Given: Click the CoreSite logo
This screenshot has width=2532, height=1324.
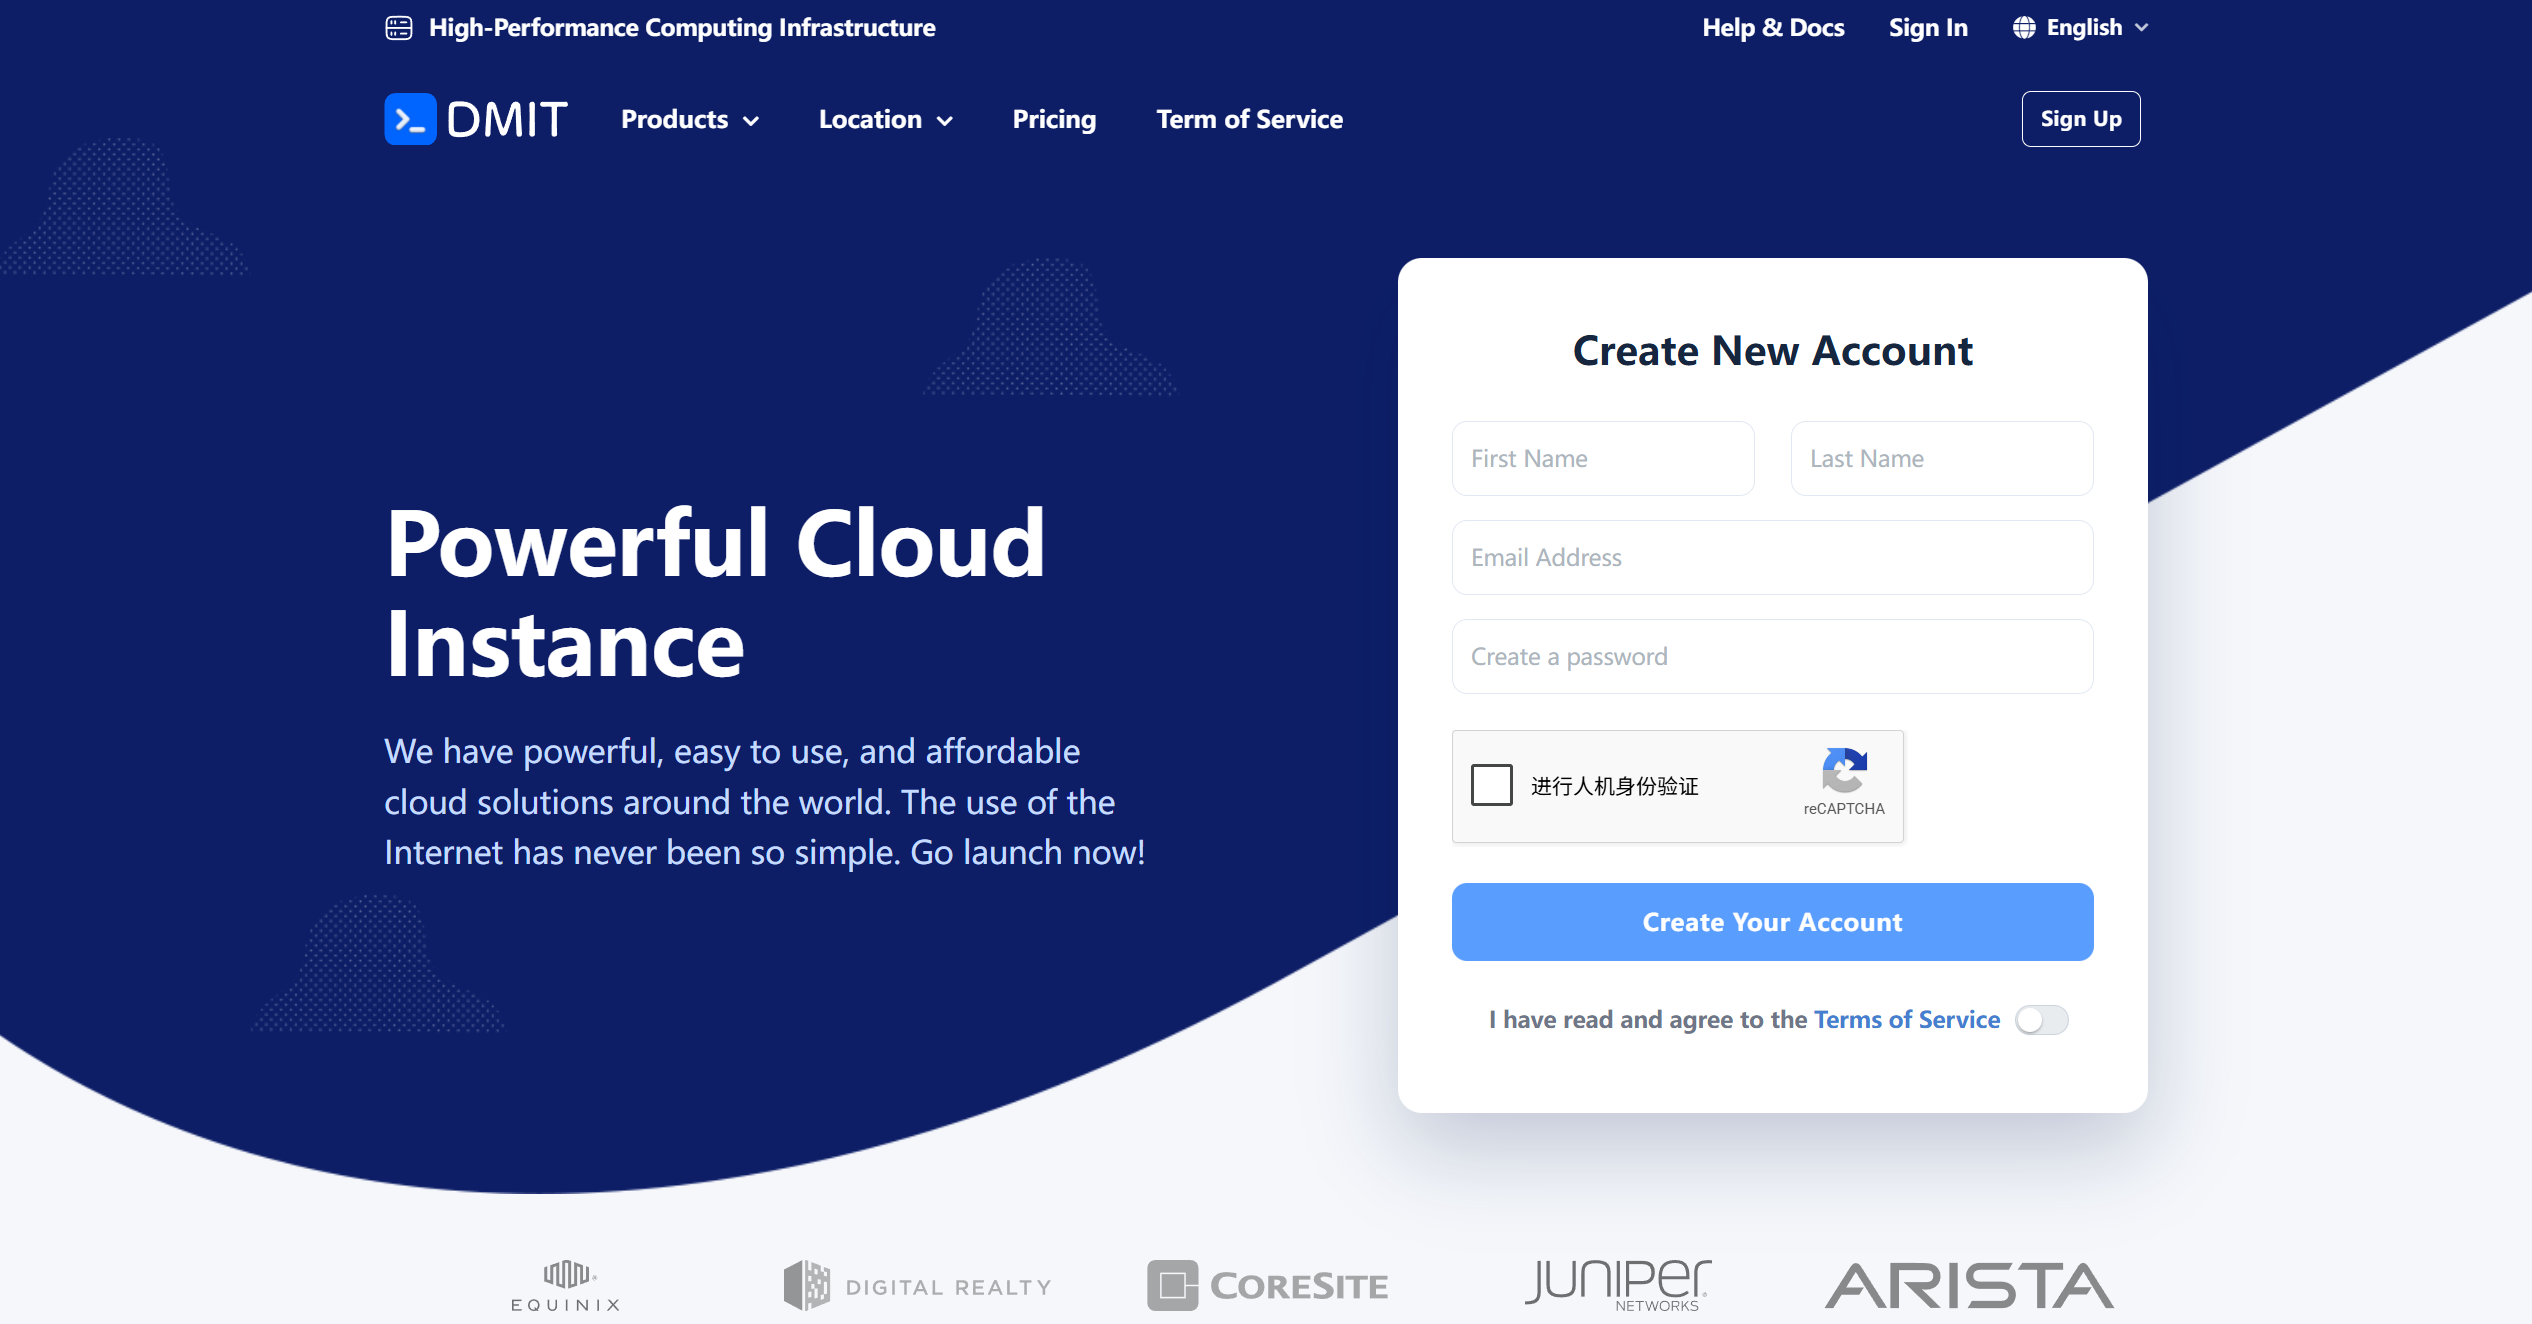Looking at the screenshot, I should pyautogui.click(x=1267, y=1286).
